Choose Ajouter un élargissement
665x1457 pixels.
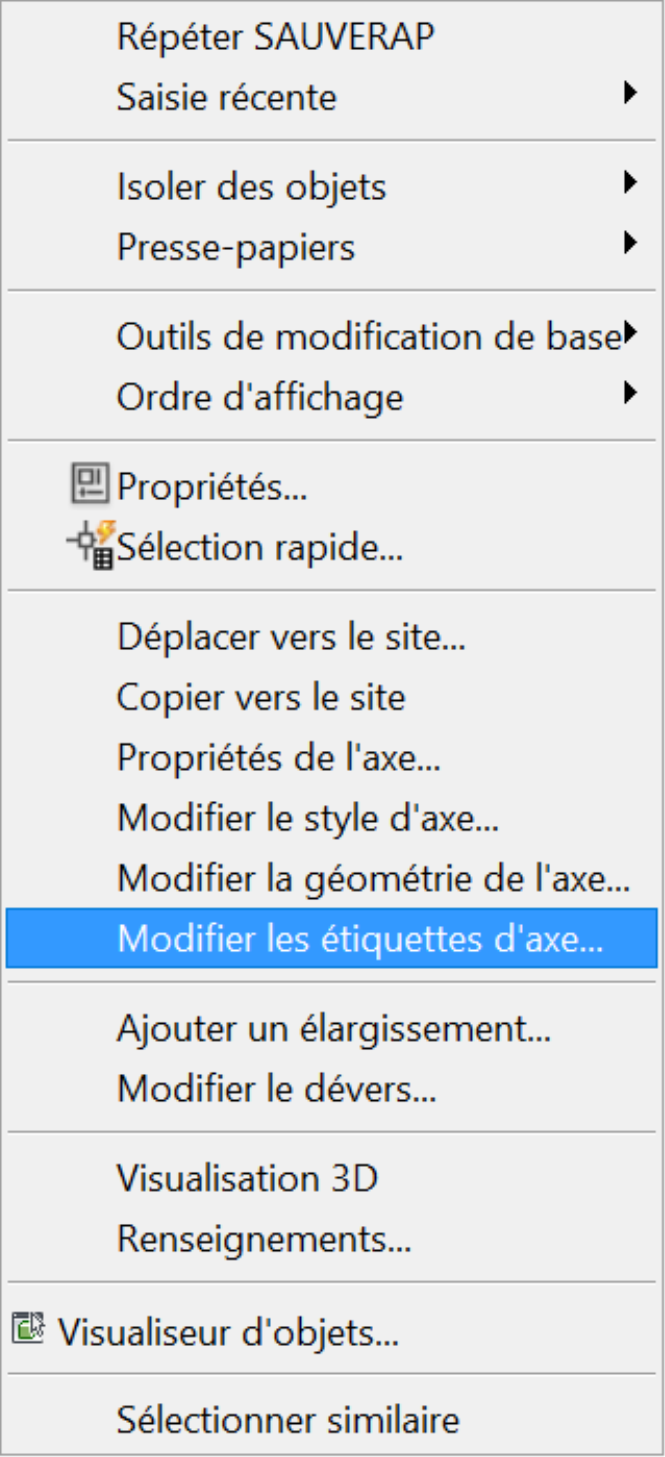tap(332, 1028)
